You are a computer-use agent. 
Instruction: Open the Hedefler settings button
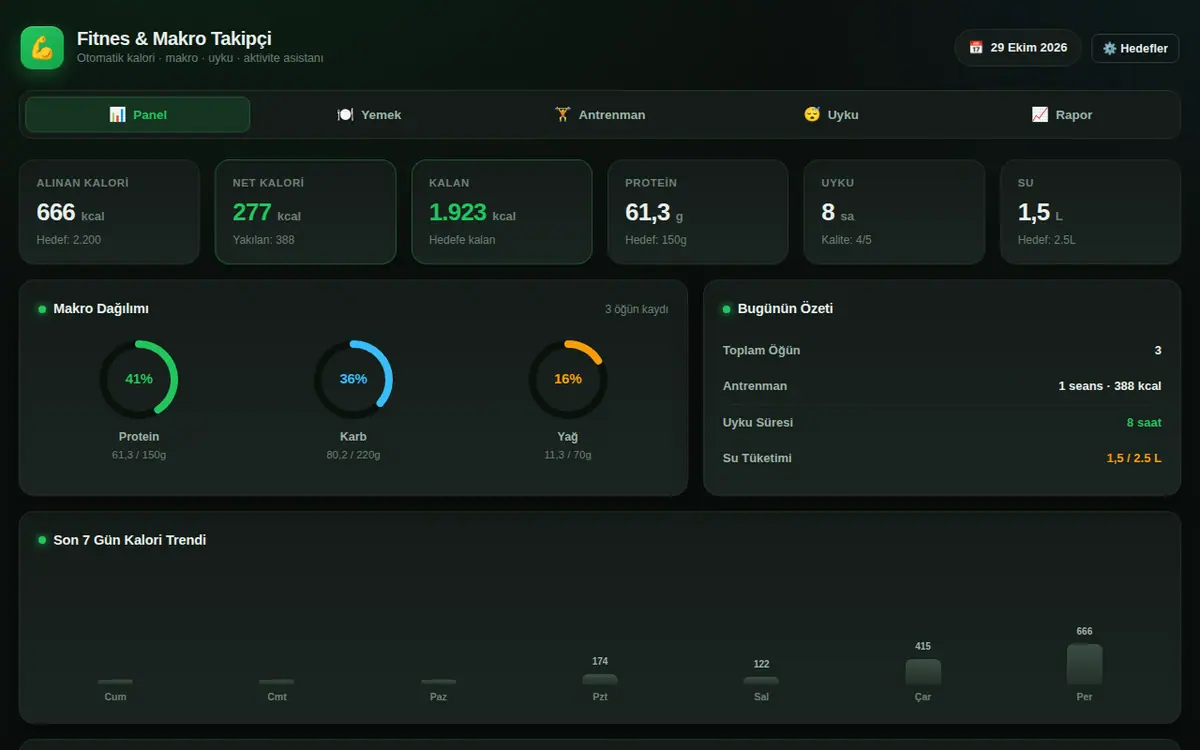(x=1135, y=48)
